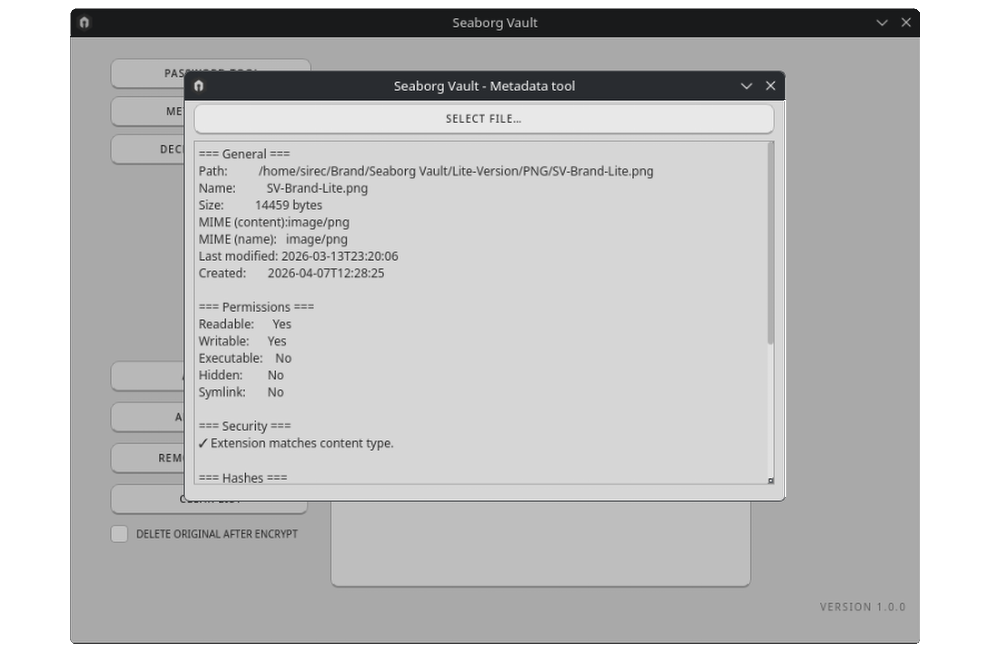Click Extension matches content type line
1000x650 pixels.
coord(296,443)
